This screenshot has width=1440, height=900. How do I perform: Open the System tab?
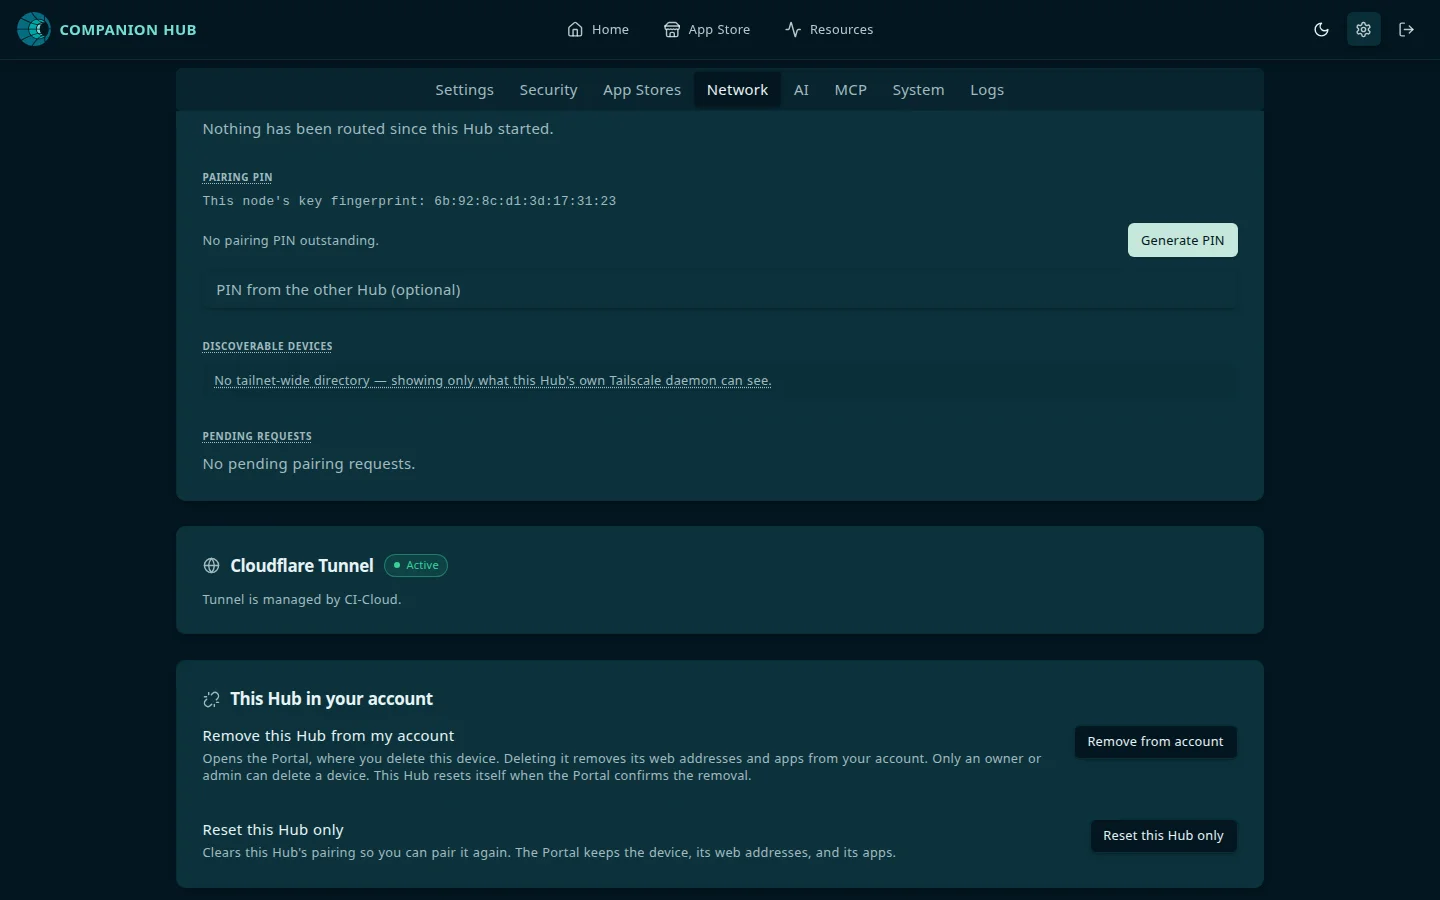pos(918,90)
